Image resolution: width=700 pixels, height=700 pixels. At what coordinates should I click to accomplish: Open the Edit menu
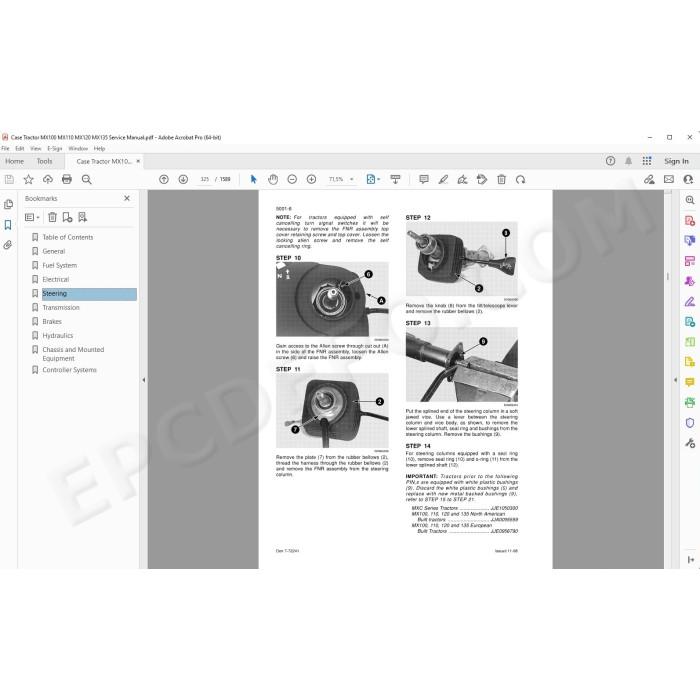click(x=20, y=149)
